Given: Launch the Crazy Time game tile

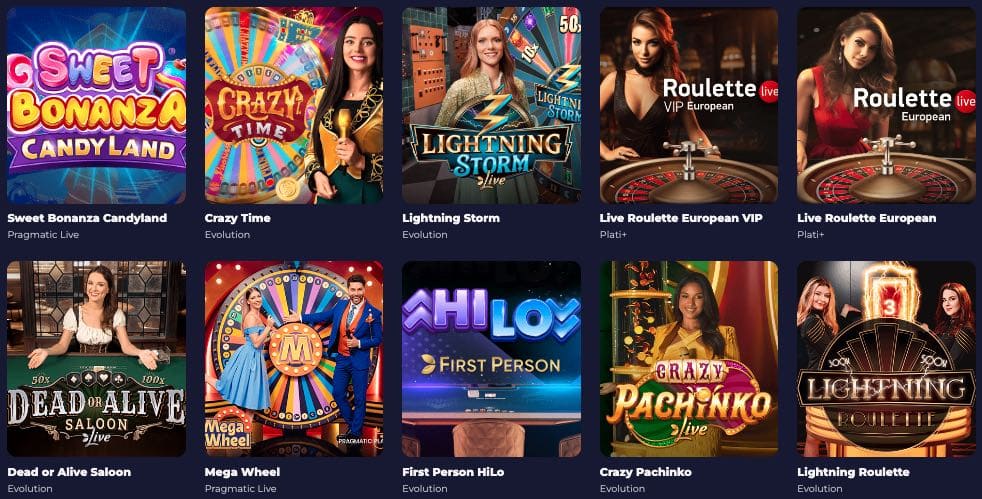Looking at the screenshot, I should pyautogui.click(x=294, y=105).
